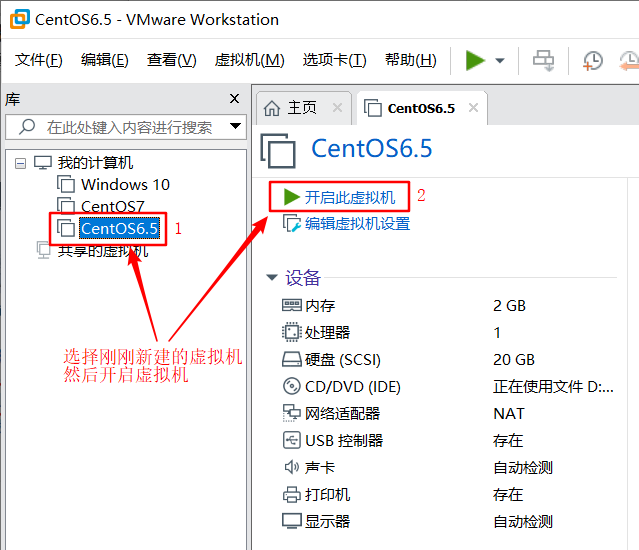The height and width of the screenshot is (550, 639).
Task: Collapse the 设备 section
Action: click(x=271, y=277)
